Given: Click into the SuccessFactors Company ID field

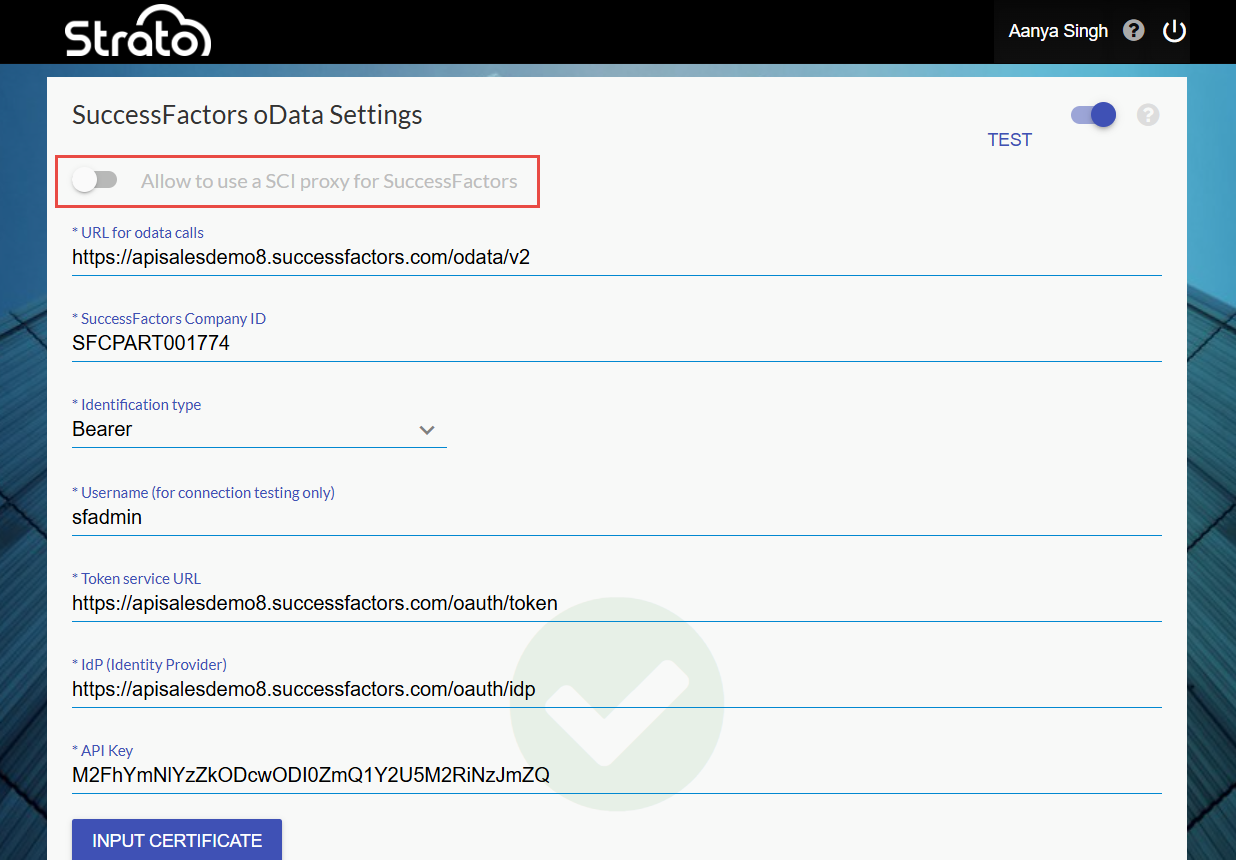Looking at the screenshot, I should pos(615,343).
